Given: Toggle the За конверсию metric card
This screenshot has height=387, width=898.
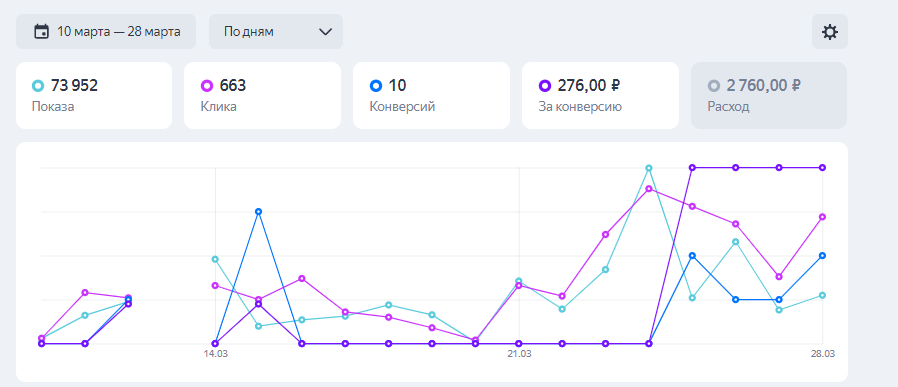Looking at the screenshot, I should click(600, 95).
